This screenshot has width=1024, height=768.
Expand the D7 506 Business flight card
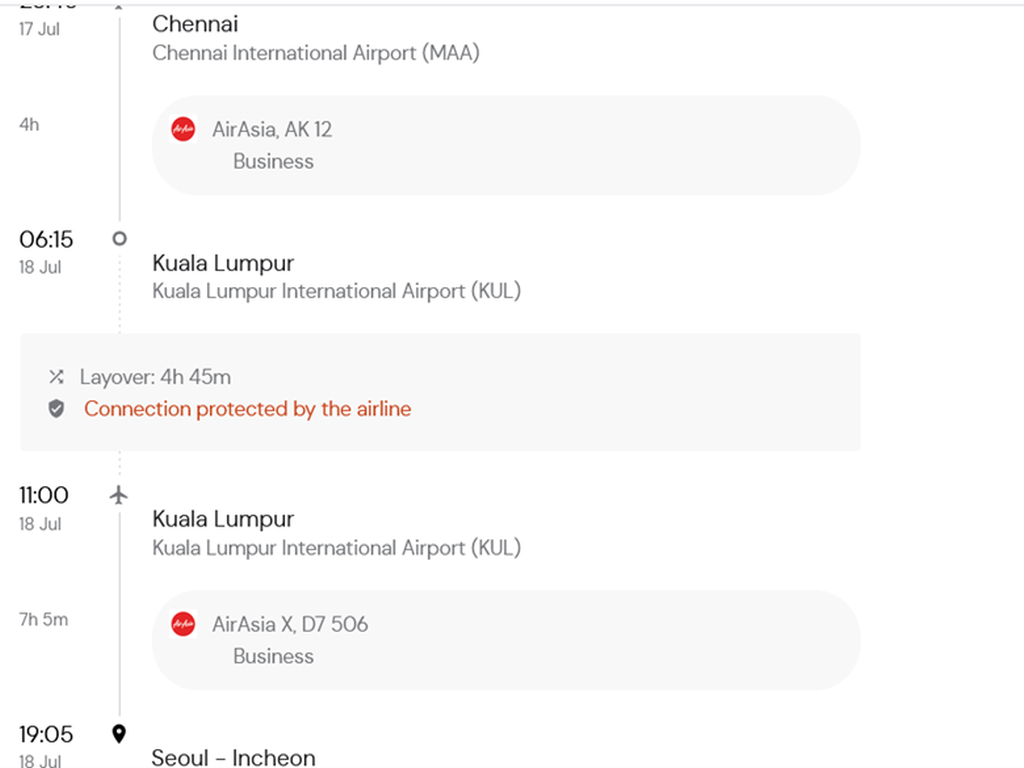[x=505, y=640]
